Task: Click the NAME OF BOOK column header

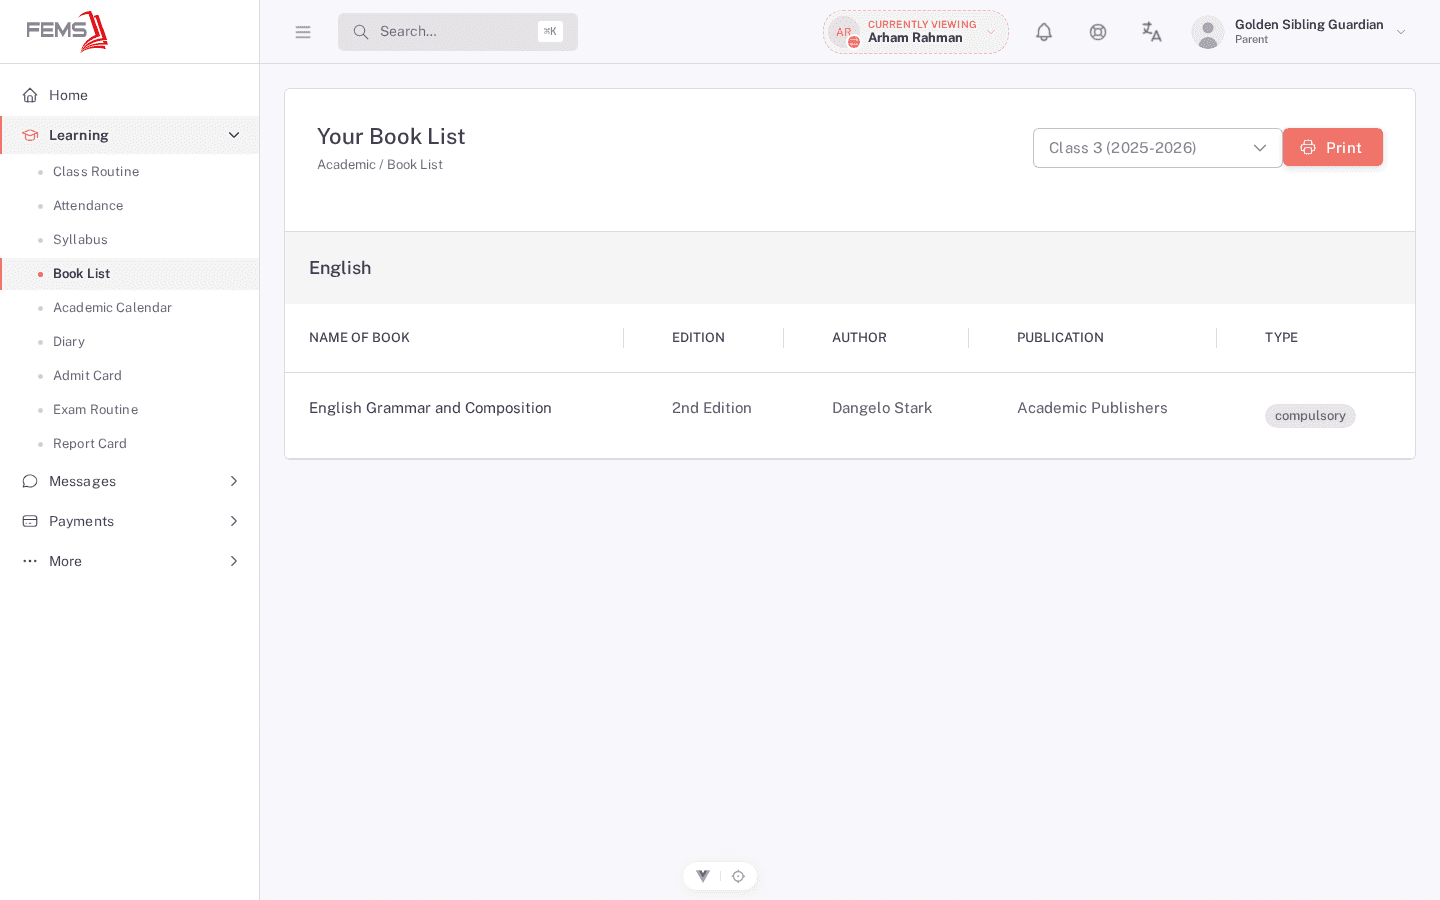Action: click(x=359, y=338)
